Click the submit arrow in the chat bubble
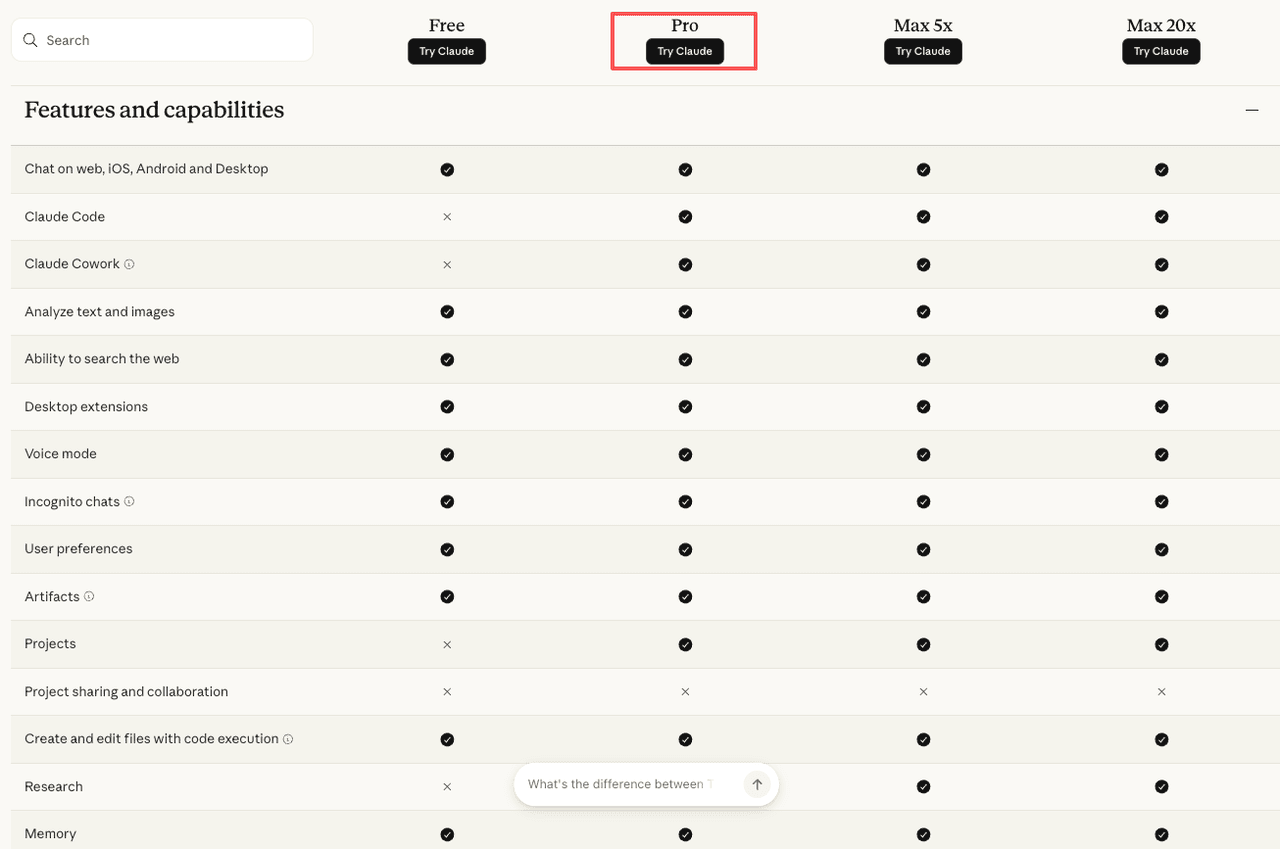This screenshot has width=1280, height=849. tap(757, 784)
